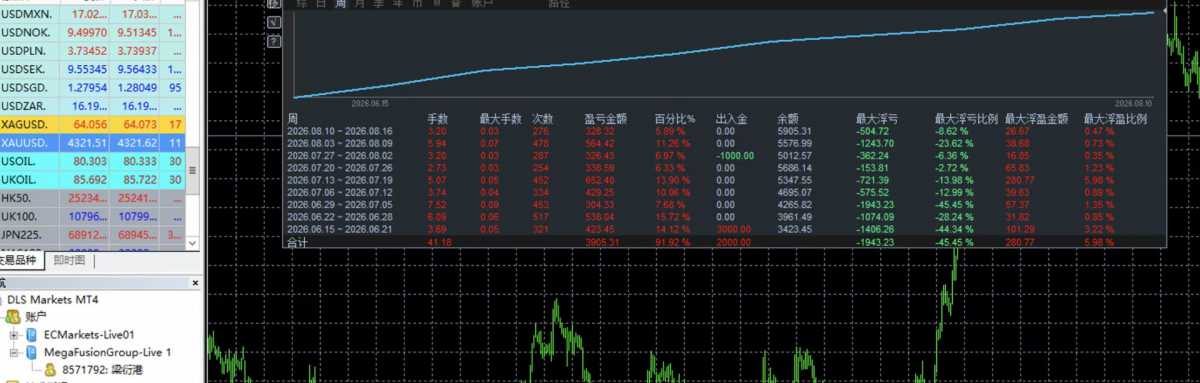The height and width of the screenshot is (383, 1200).
Task: Collapse the MegaFusionGroup-Live 1 tree node
Action: pos(14,352)
